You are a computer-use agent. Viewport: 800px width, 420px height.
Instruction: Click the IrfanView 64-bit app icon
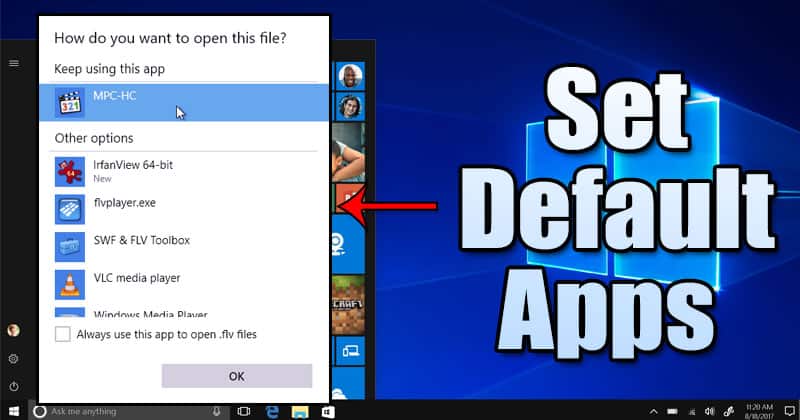pyautogui.click(x=70, y=171)
